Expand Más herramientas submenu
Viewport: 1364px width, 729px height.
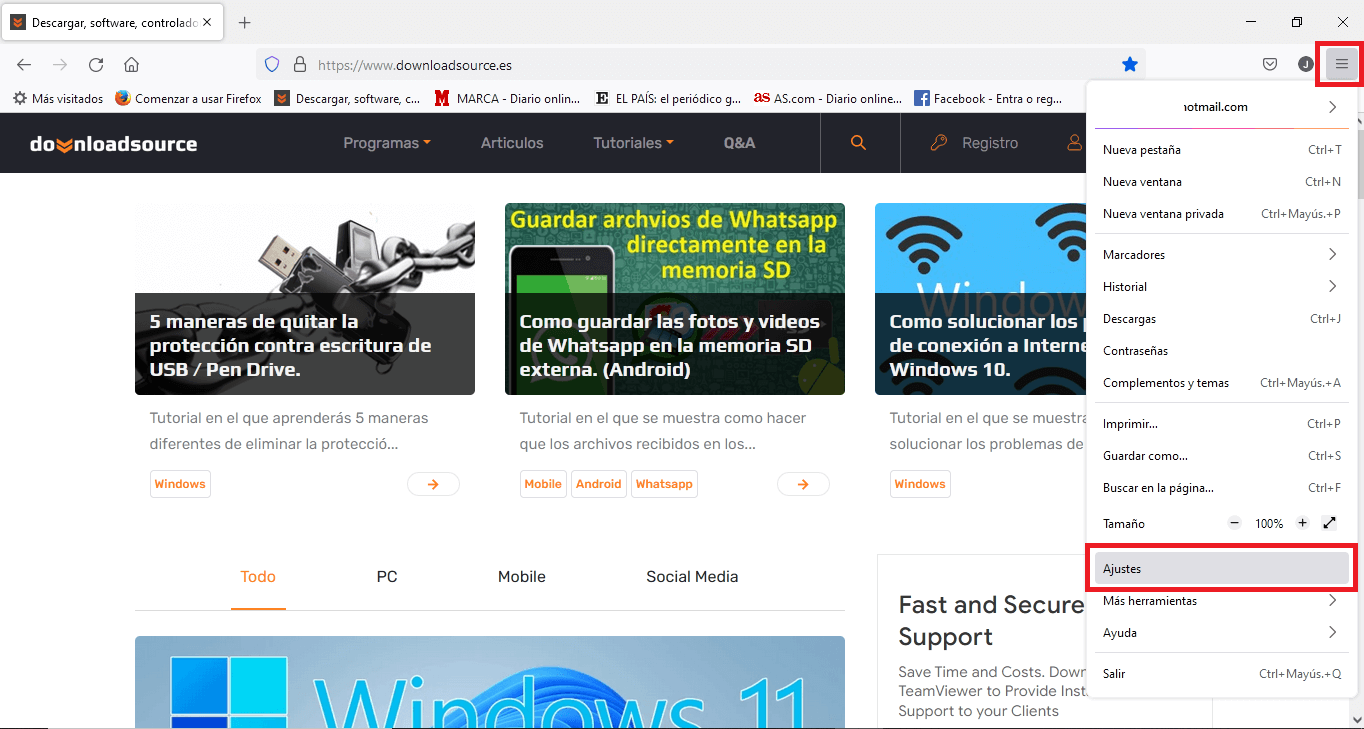(x=1222, y=601)
